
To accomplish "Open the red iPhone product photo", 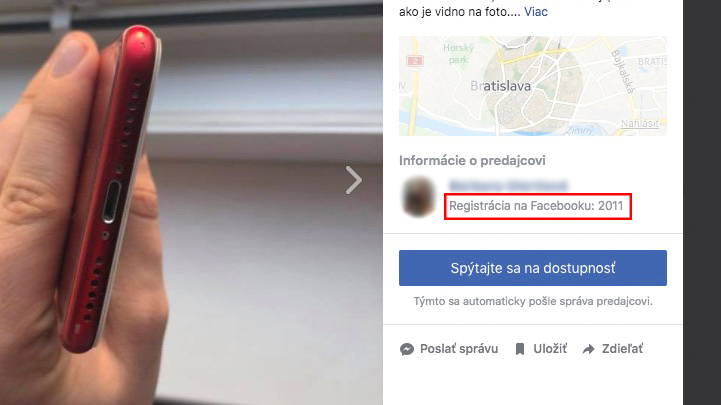I will (191, 202).
